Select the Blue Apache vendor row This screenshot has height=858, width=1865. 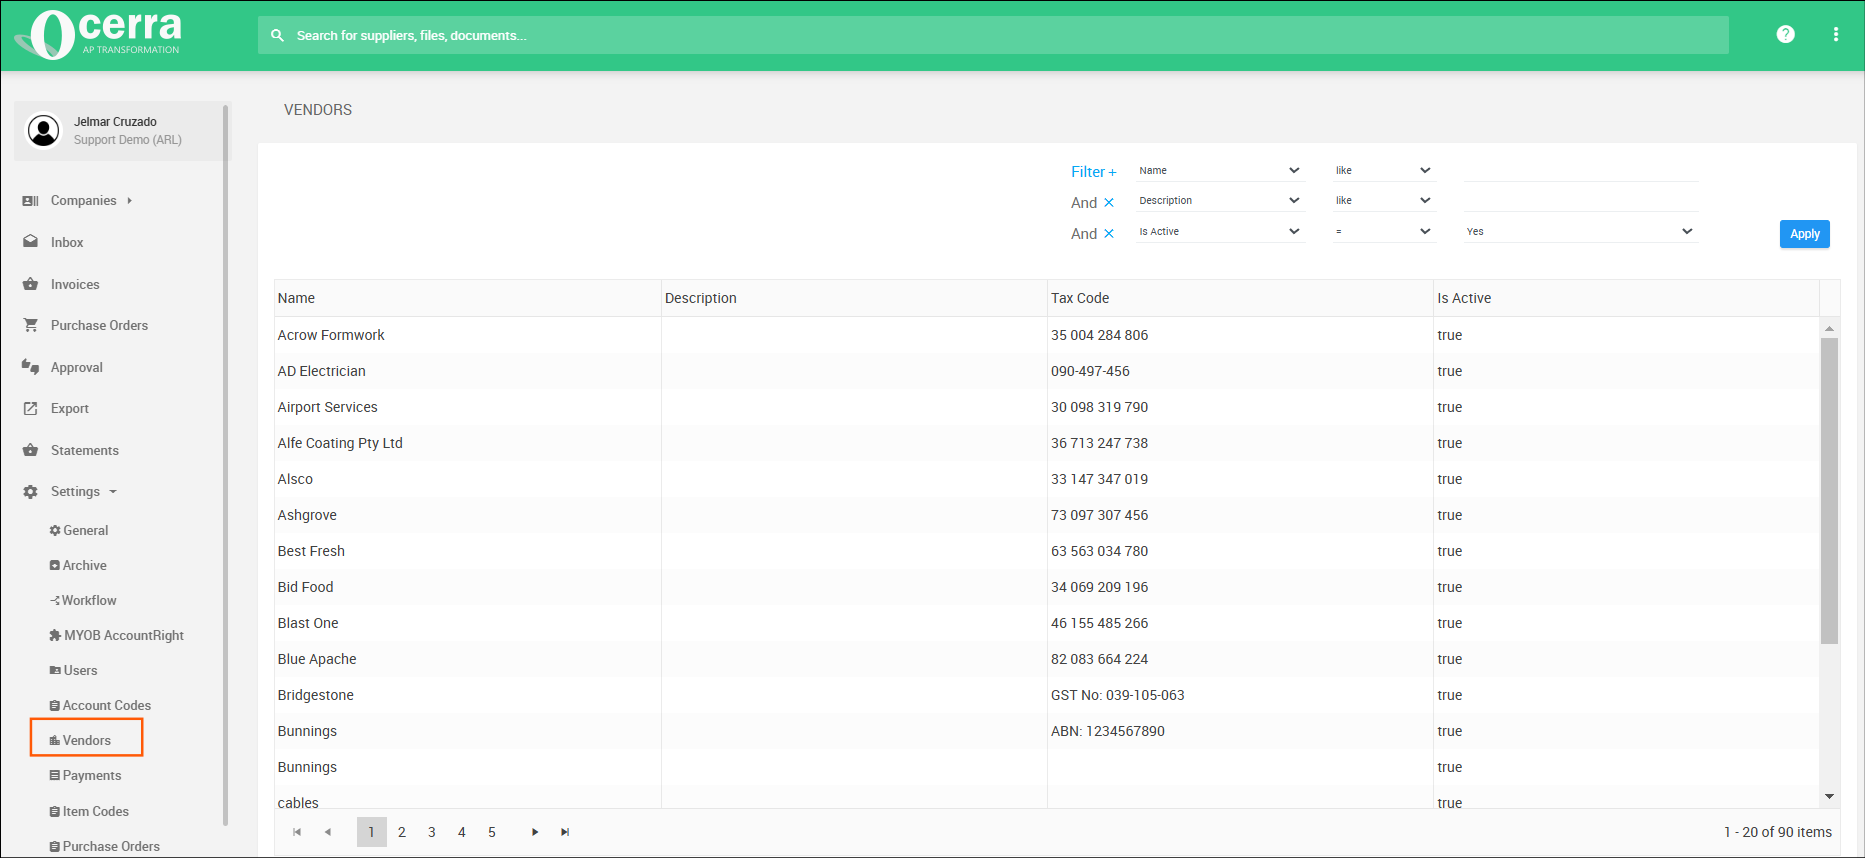point(1046,659)
